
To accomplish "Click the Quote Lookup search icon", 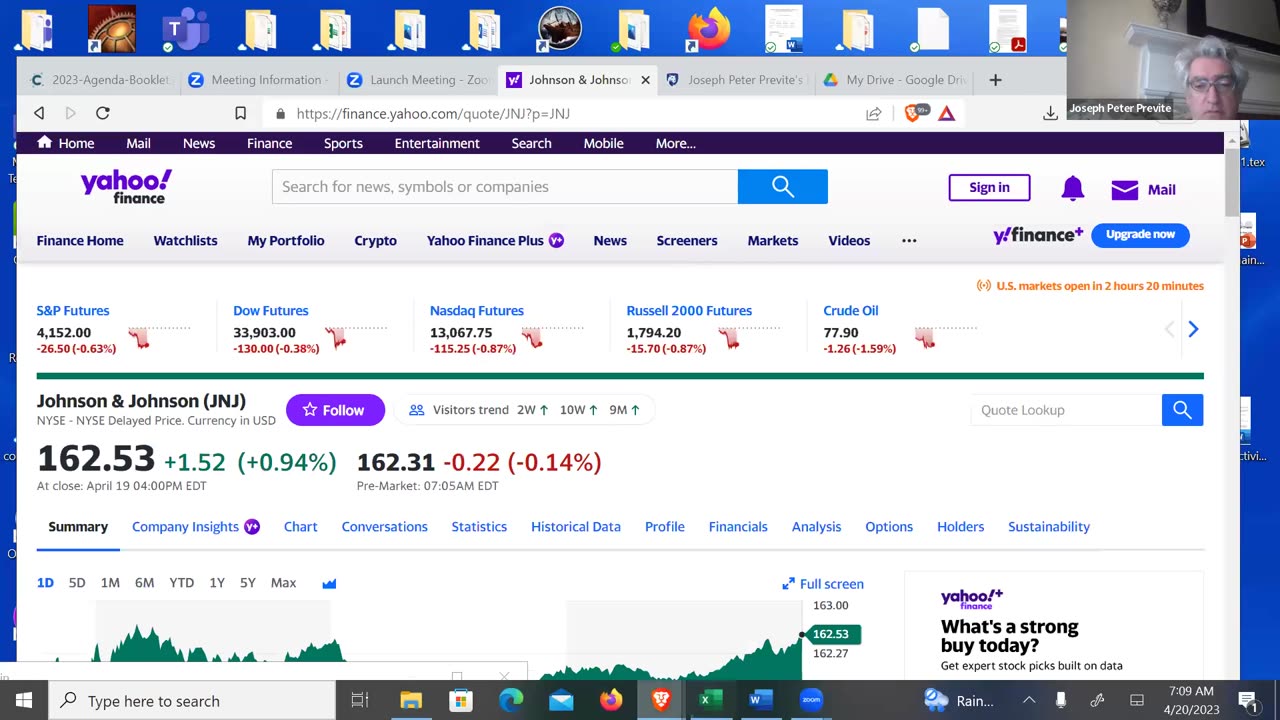I will tap(1182, 410).
